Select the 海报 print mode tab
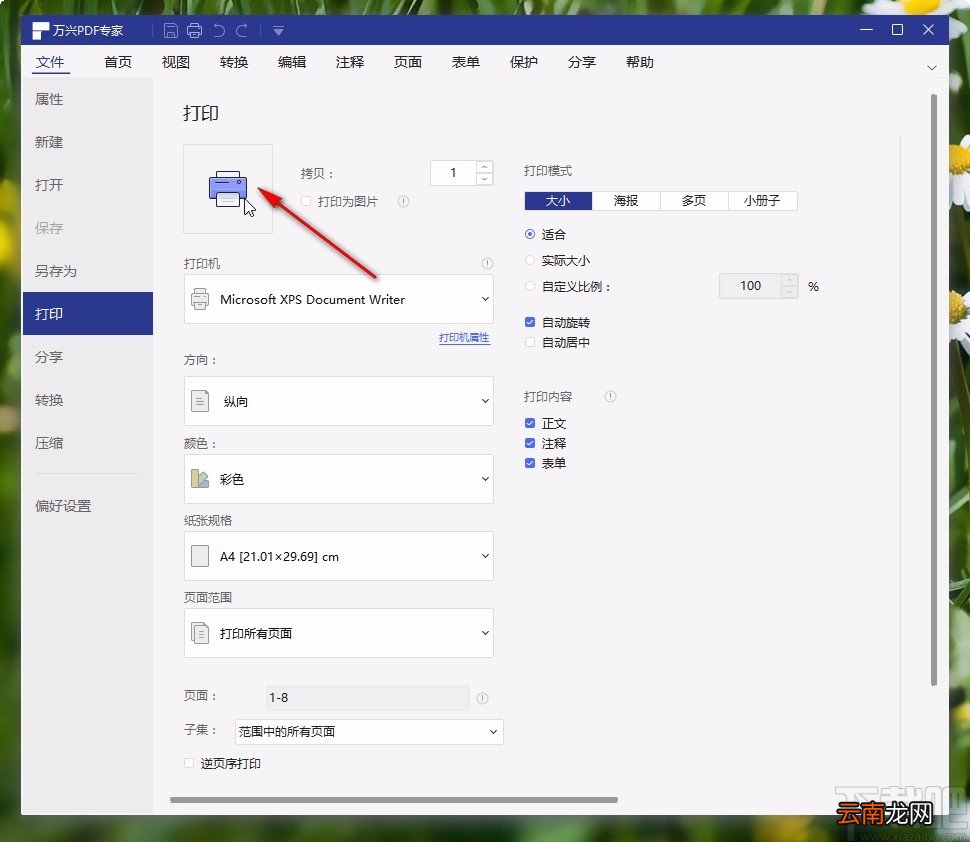The image size is (970, 842). point(626,200)
